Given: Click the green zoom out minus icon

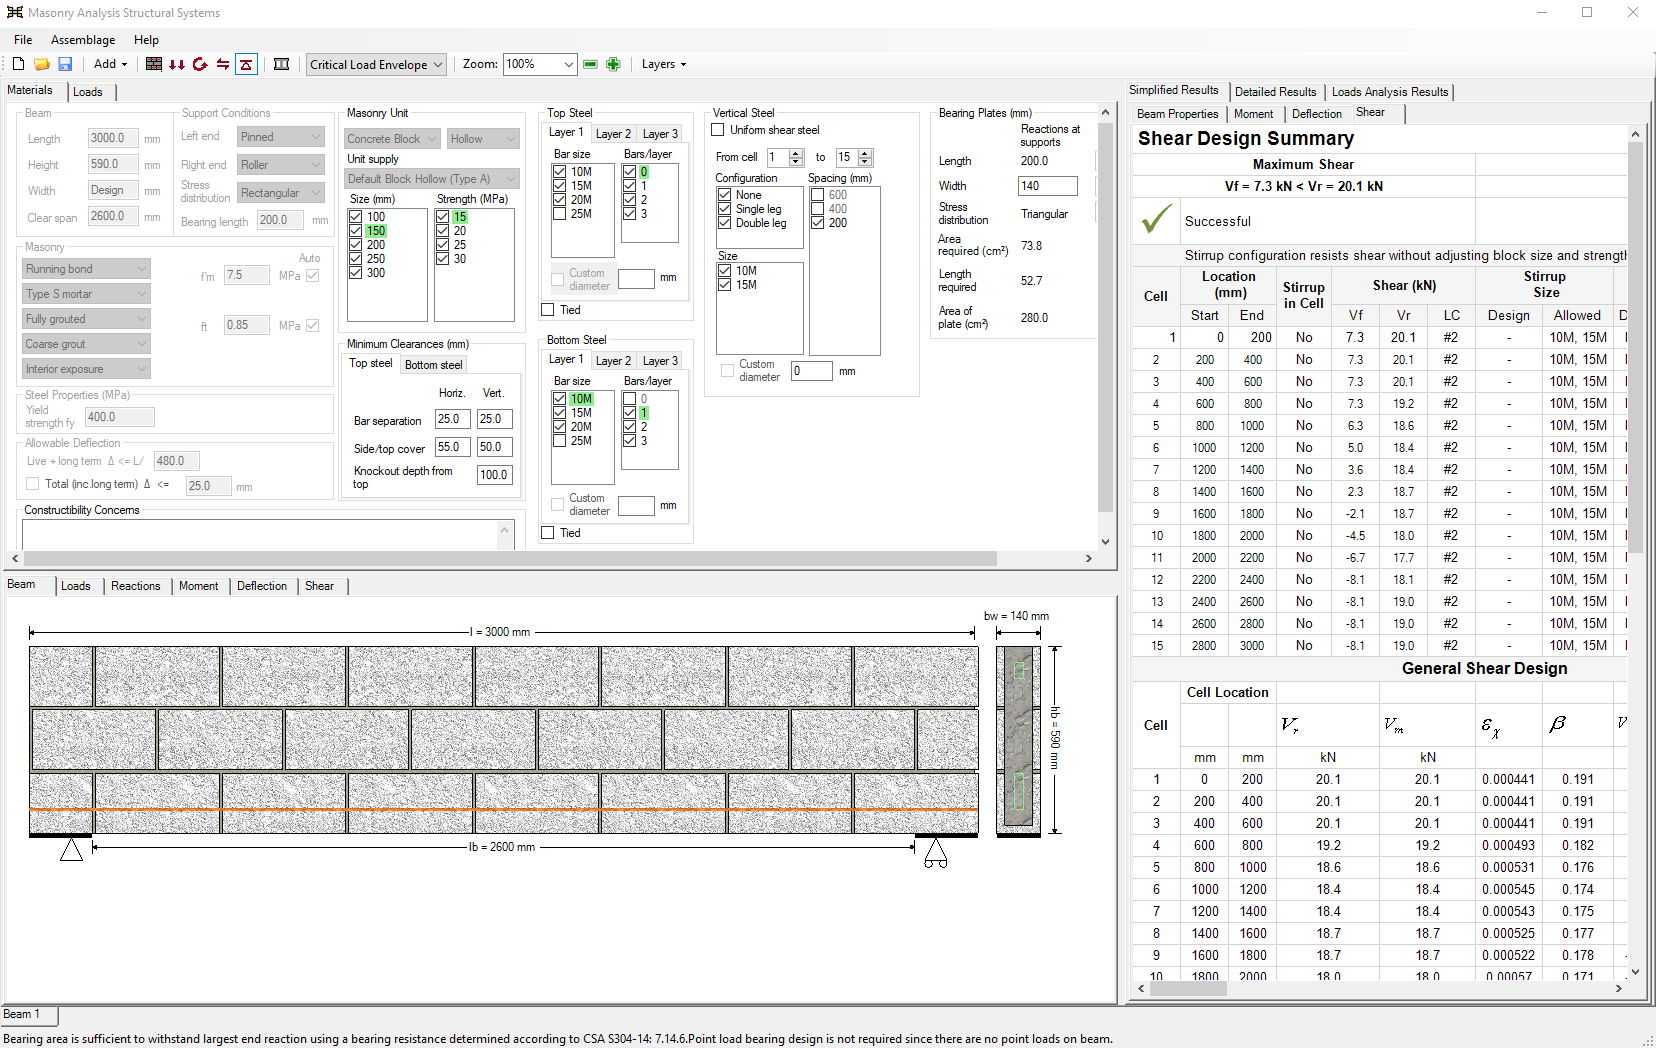Looking at the screenshot, I should [590, 64].
